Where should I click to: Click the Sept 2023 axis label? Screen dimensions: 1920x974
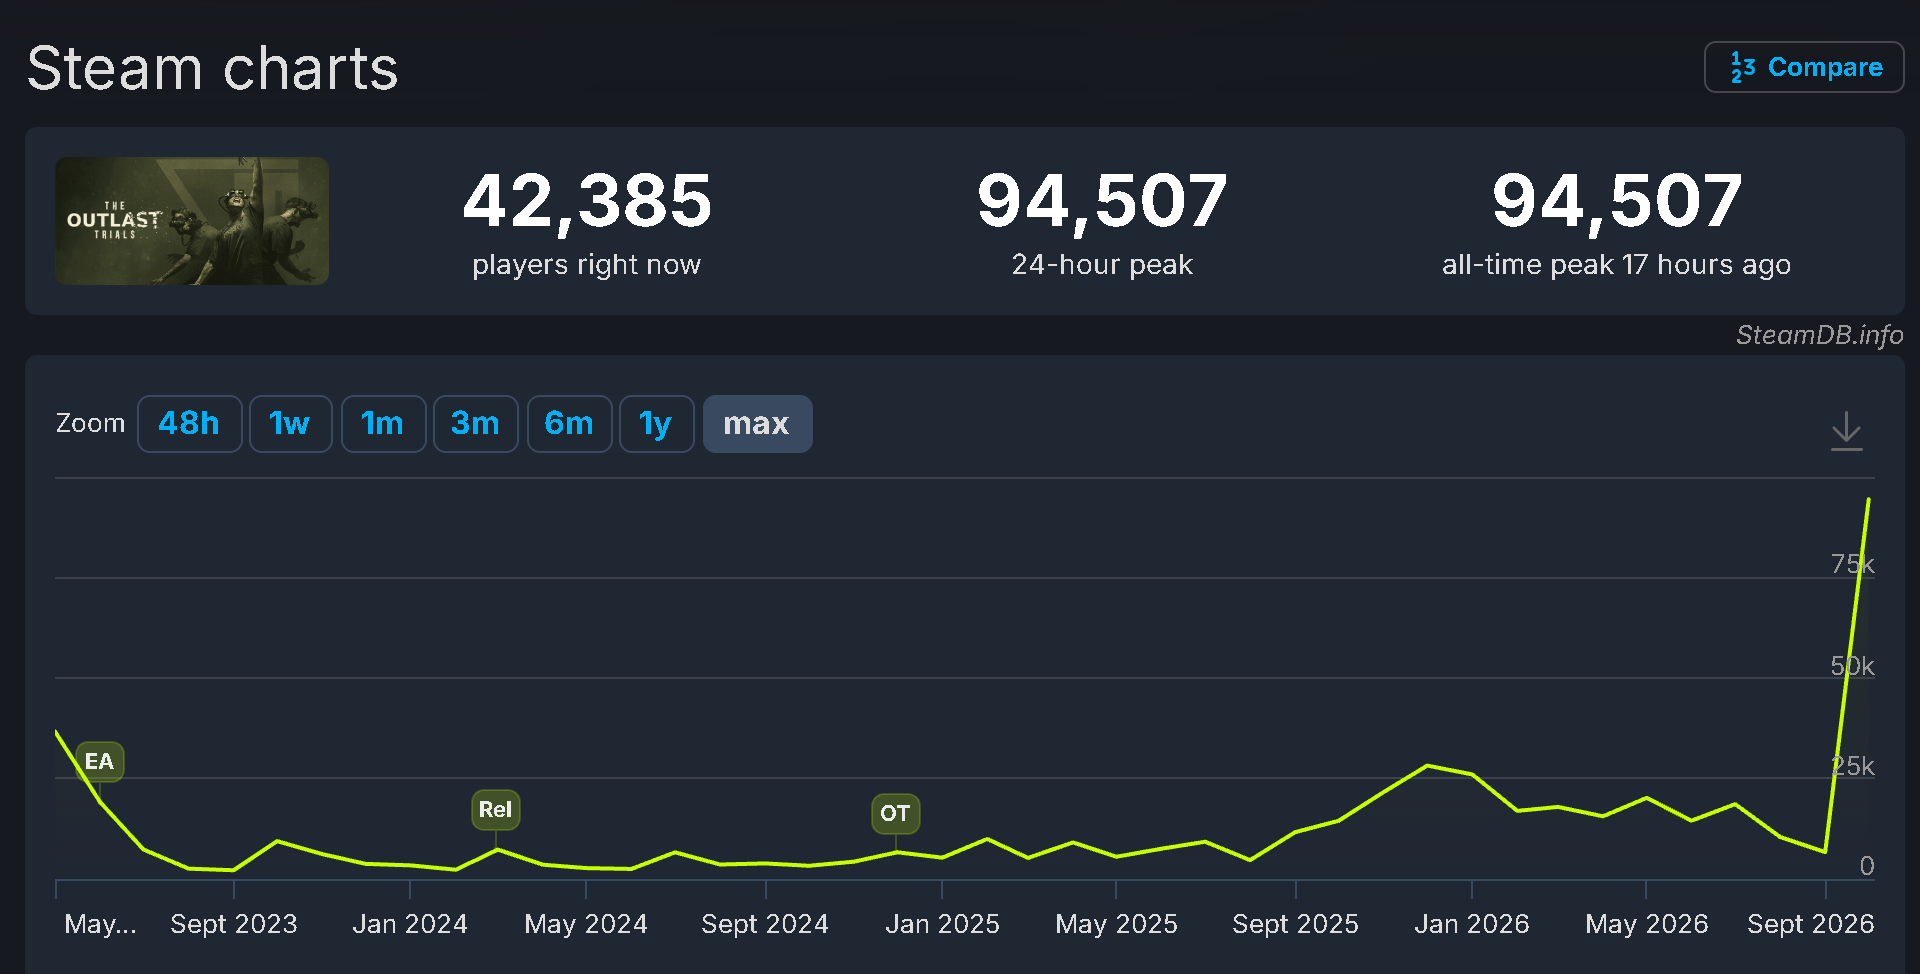[234, 924]
